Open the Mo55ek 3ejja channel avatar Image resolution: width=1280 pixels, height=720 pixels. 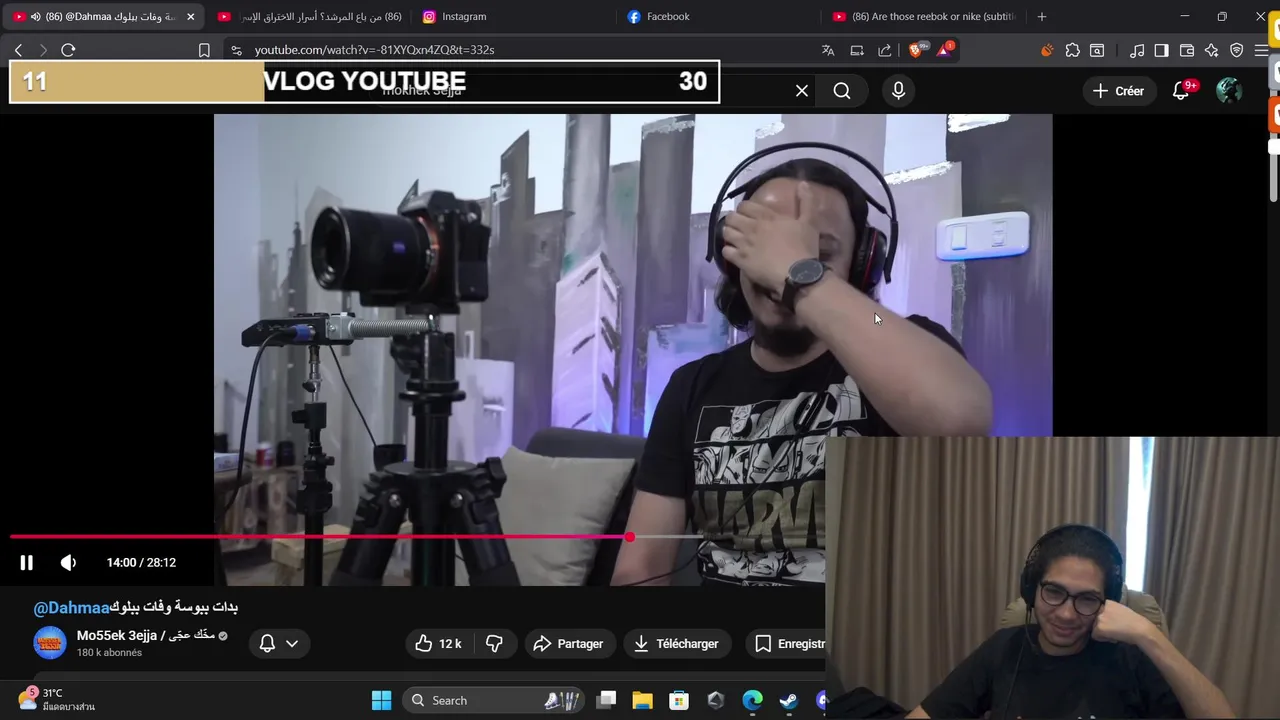point(50,643)
